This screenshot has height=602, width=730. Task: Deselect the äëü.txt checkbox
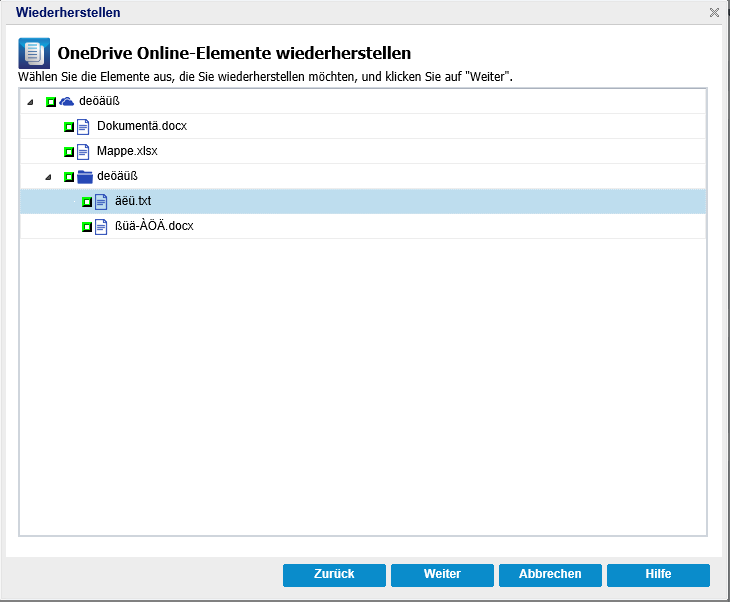click(x=87, y=202)
